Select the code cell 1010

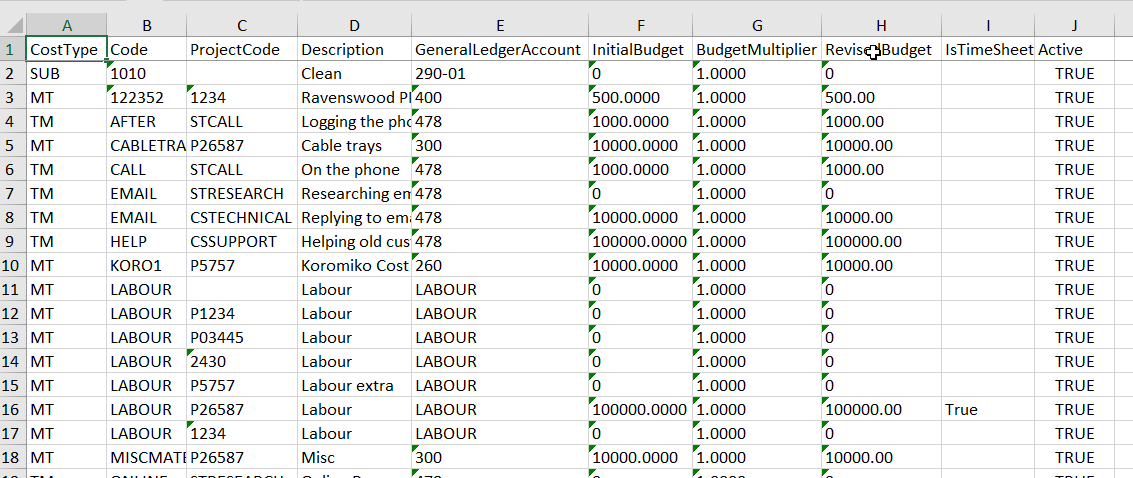point(147,73)
